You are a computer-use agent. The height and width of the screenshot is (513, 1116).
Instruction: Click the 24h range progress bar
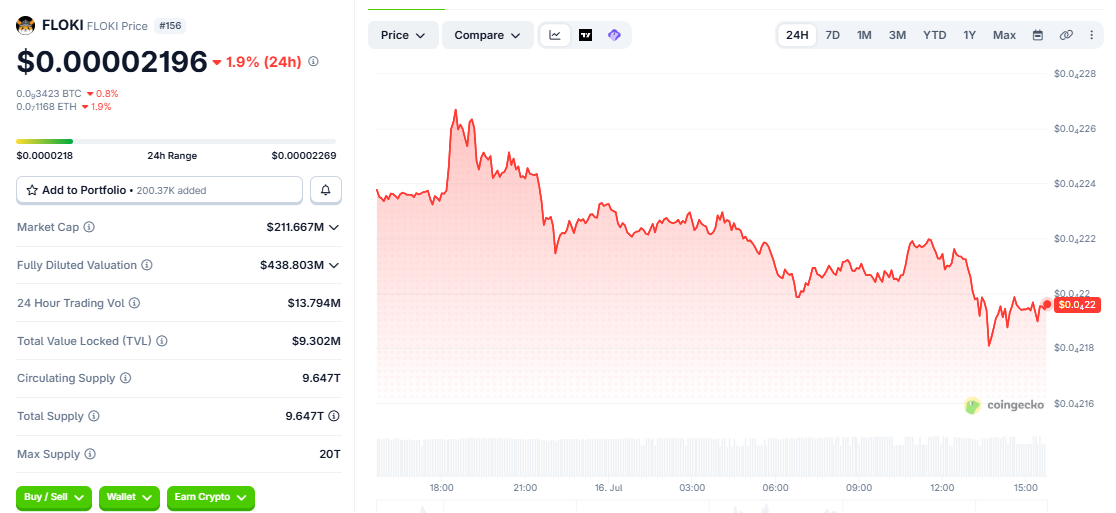176,142
